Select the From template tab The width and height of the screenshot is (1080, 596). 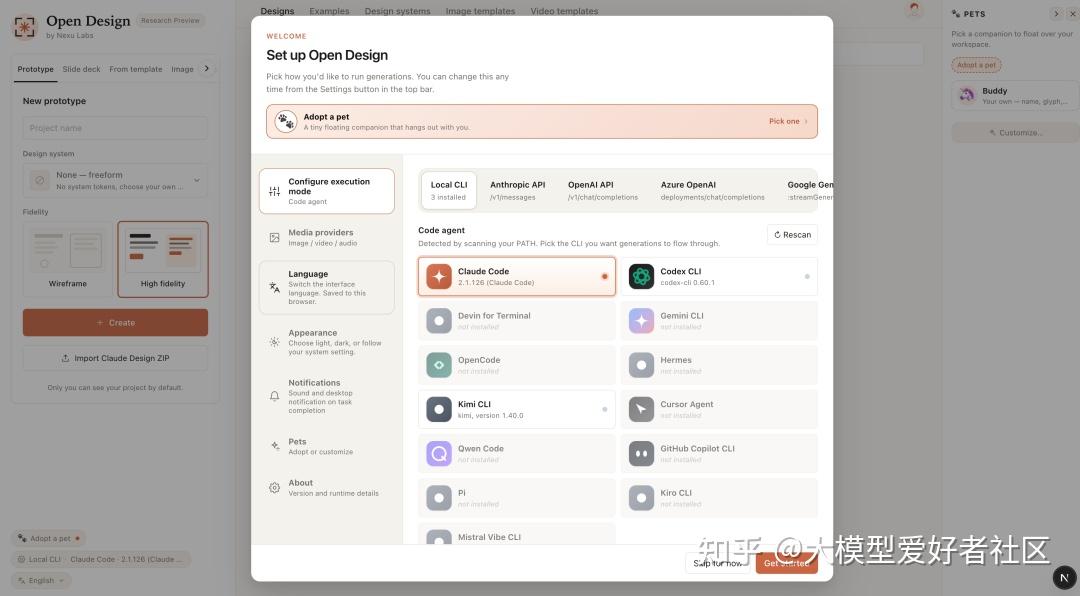click(x=136, y=69)
